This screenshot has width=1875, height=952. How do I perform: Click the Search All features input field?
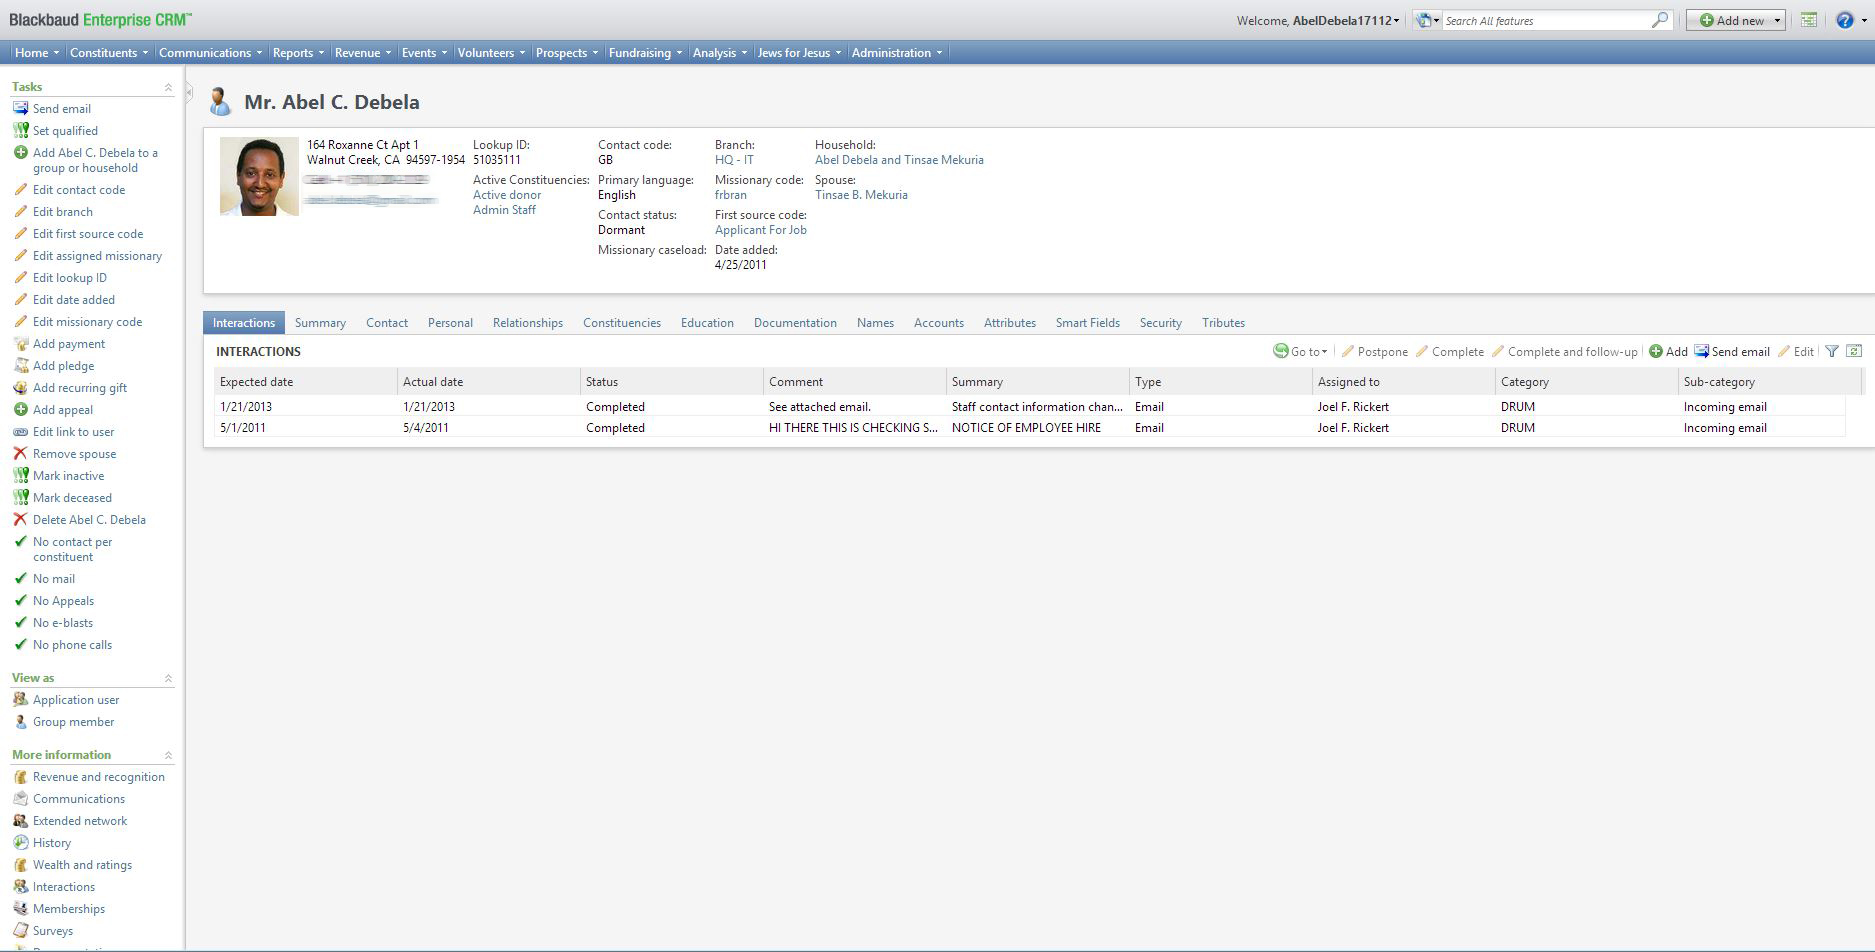(x=1543, y=21)
